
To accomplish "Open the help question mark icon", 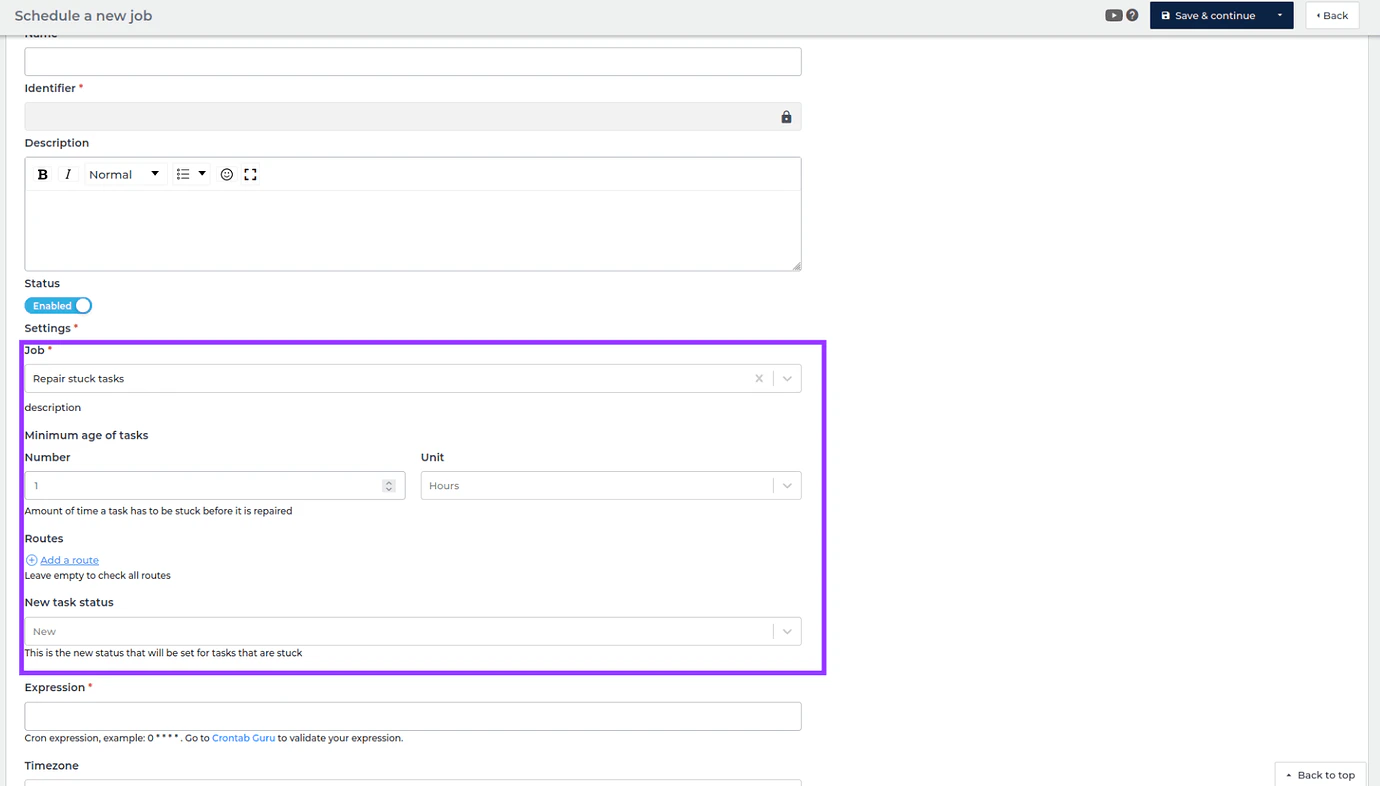I will click(x=1132, y=15).
